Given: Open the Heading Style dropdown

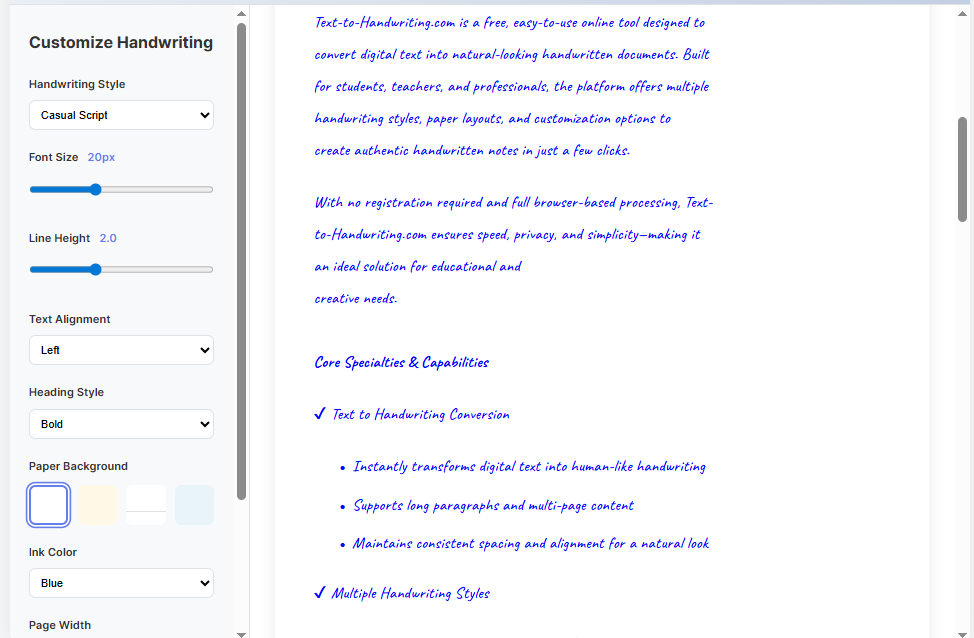Looking at the screenshot, I should pyautogui.click(x=120, y=423).
